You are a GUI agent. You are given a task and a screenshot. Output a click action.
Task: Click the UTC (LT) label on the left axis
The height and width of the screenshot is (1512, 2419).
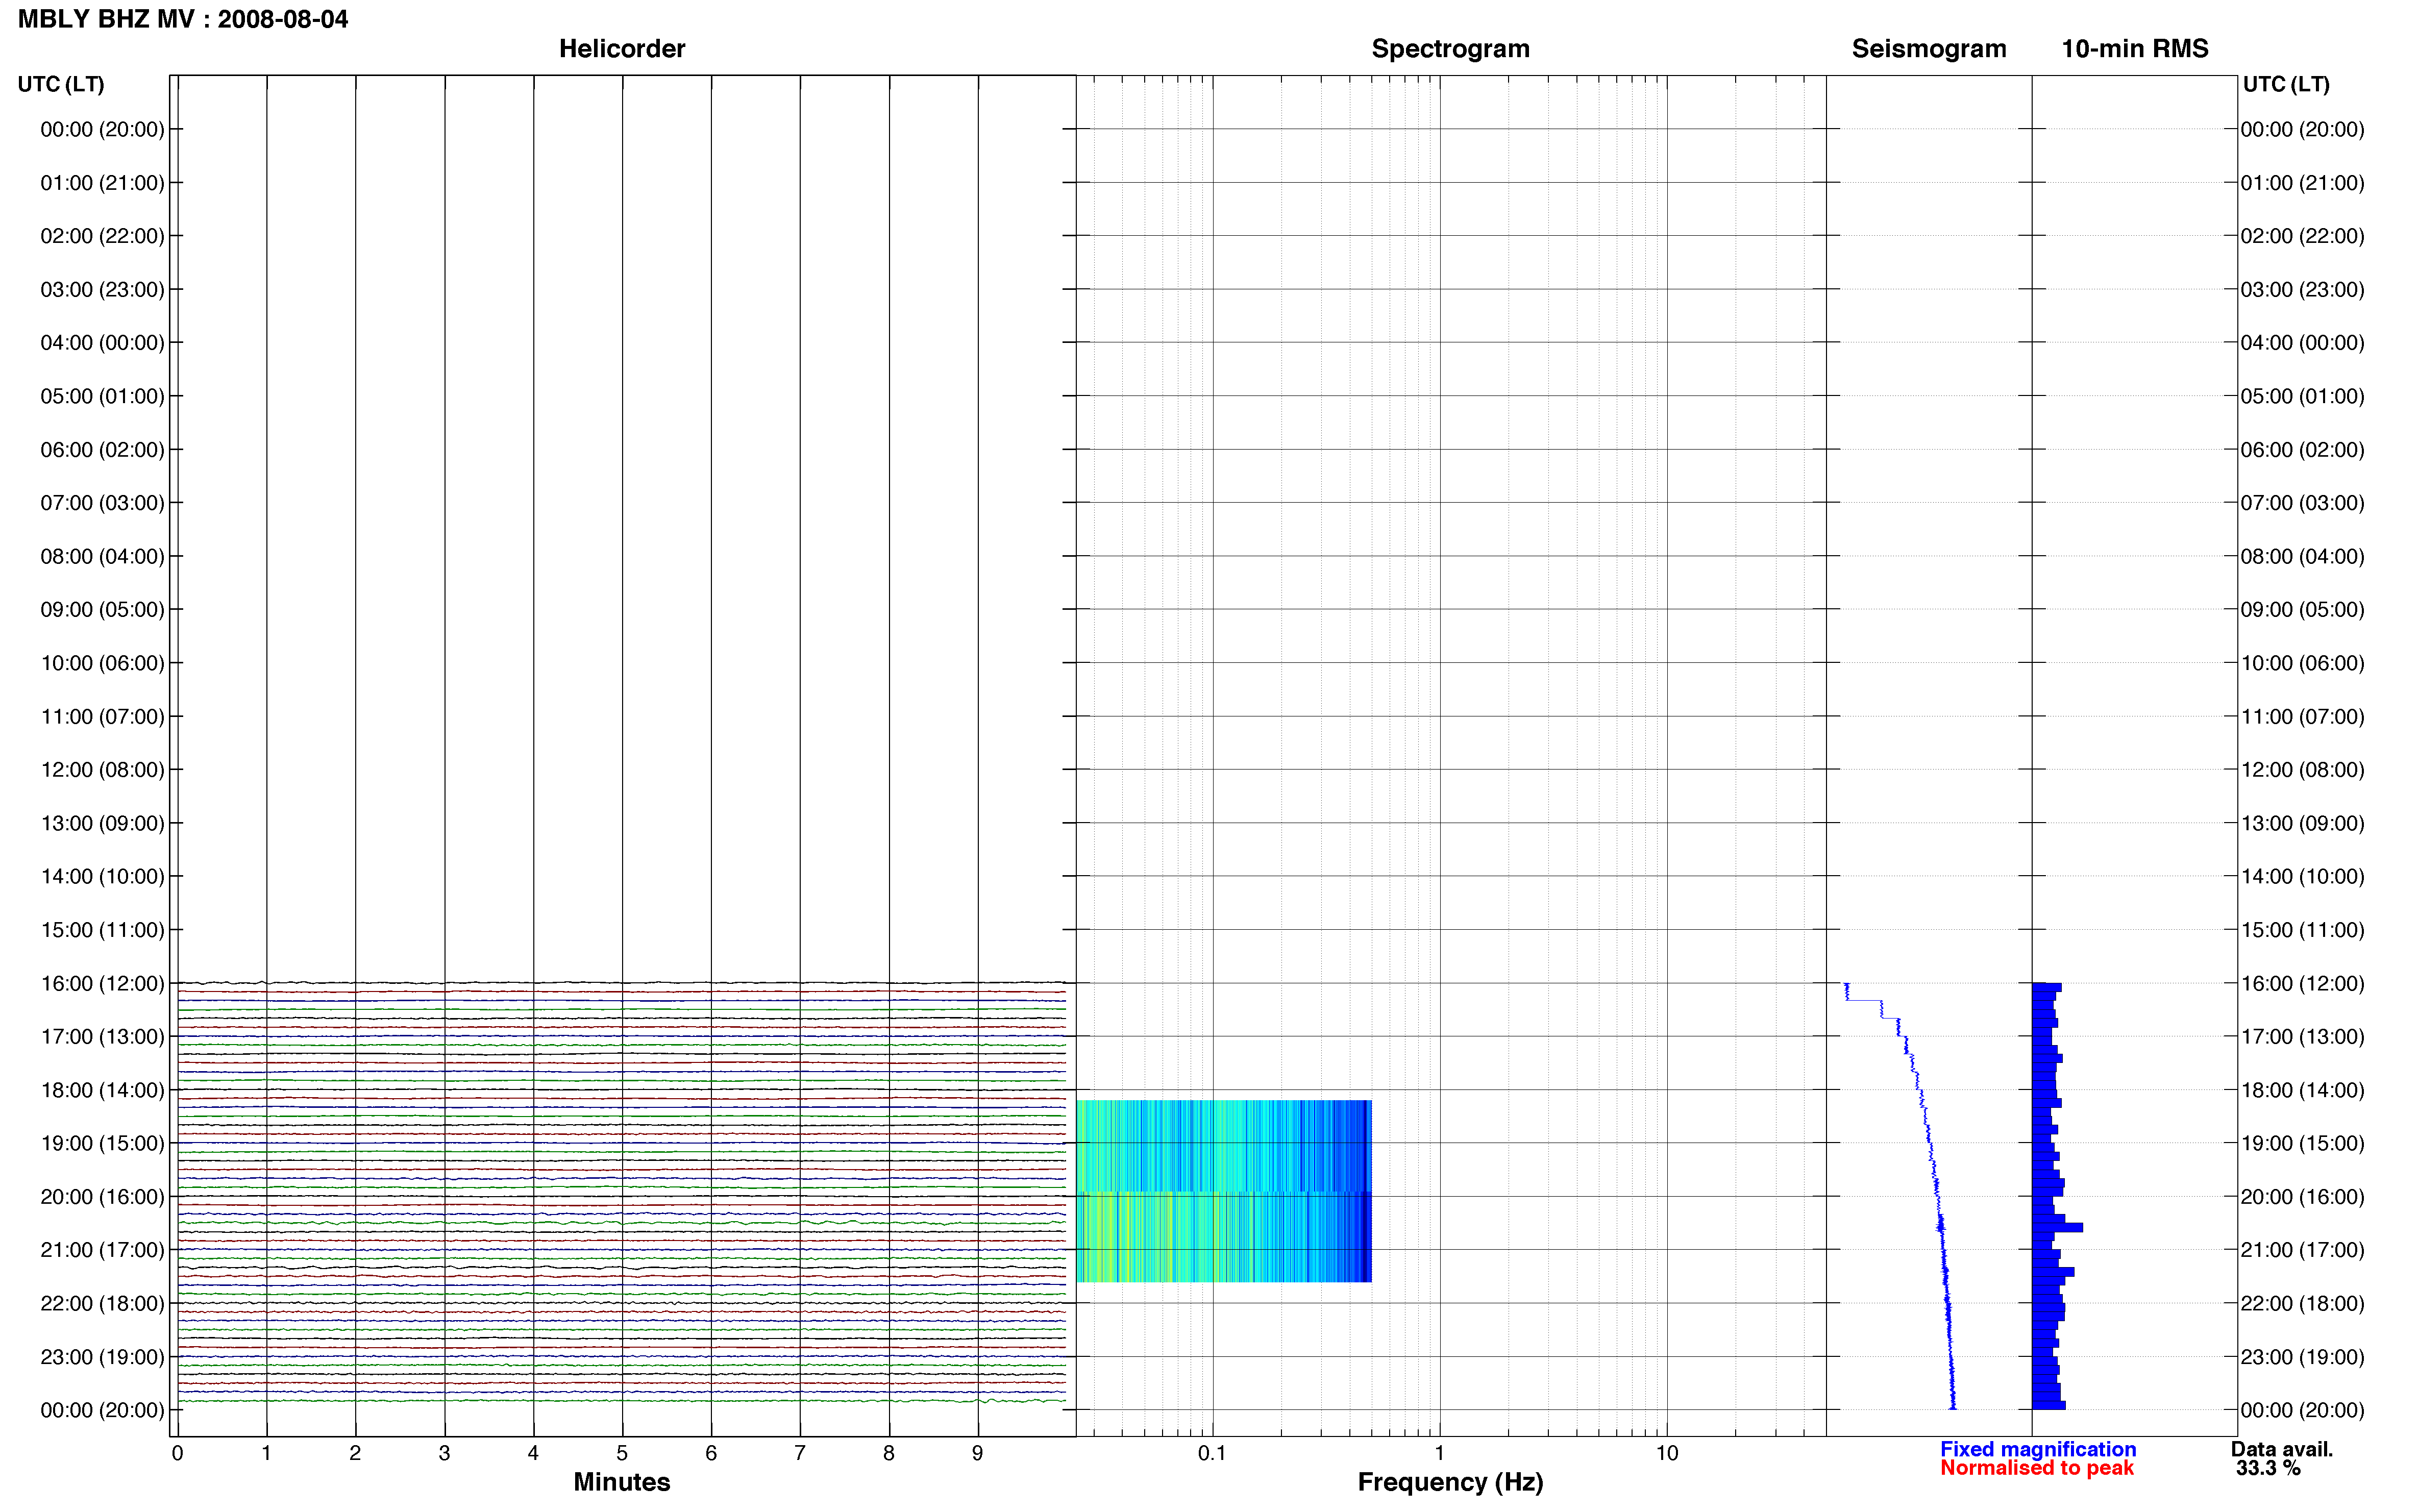[x=61, y=84]
